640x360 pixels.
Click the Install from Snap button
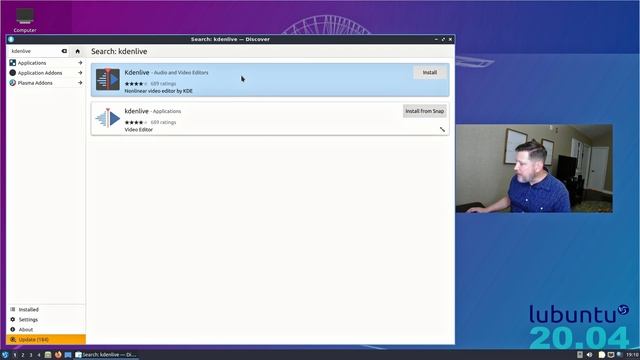[x=424, y=111]
